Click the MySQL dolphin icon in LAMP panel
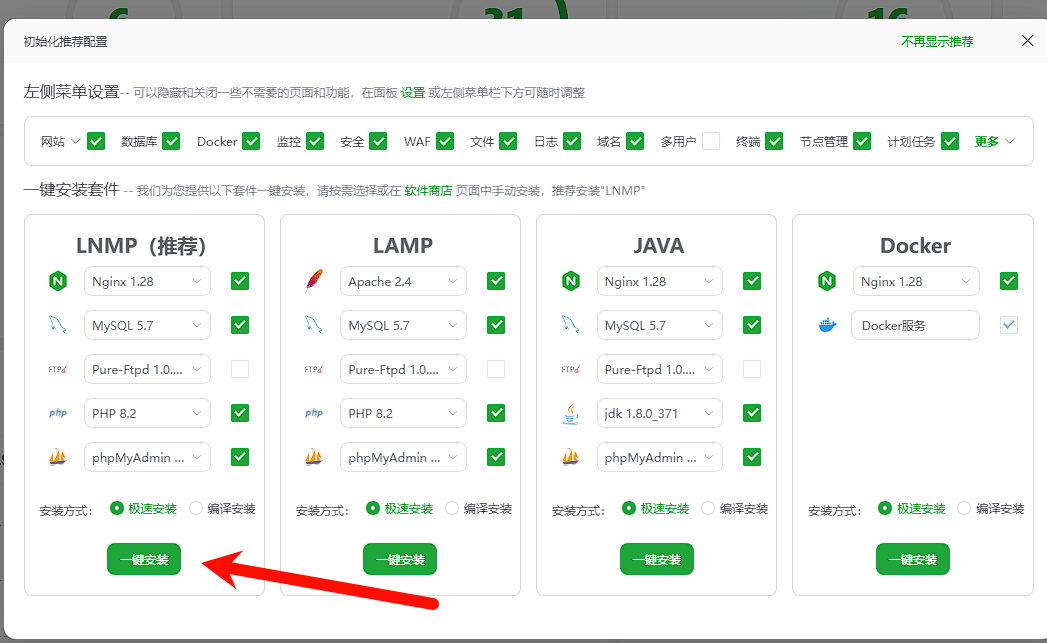Viewport: 1047px width, 643px height. [313, 325]
